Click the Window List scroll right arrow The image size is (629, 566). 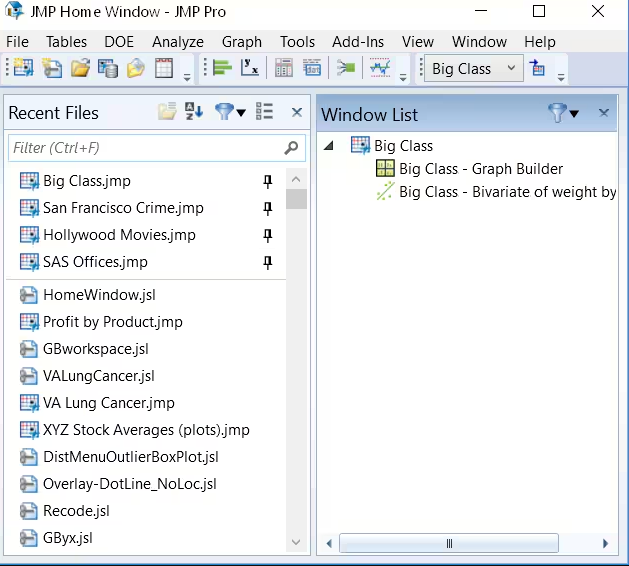[605, 544]
